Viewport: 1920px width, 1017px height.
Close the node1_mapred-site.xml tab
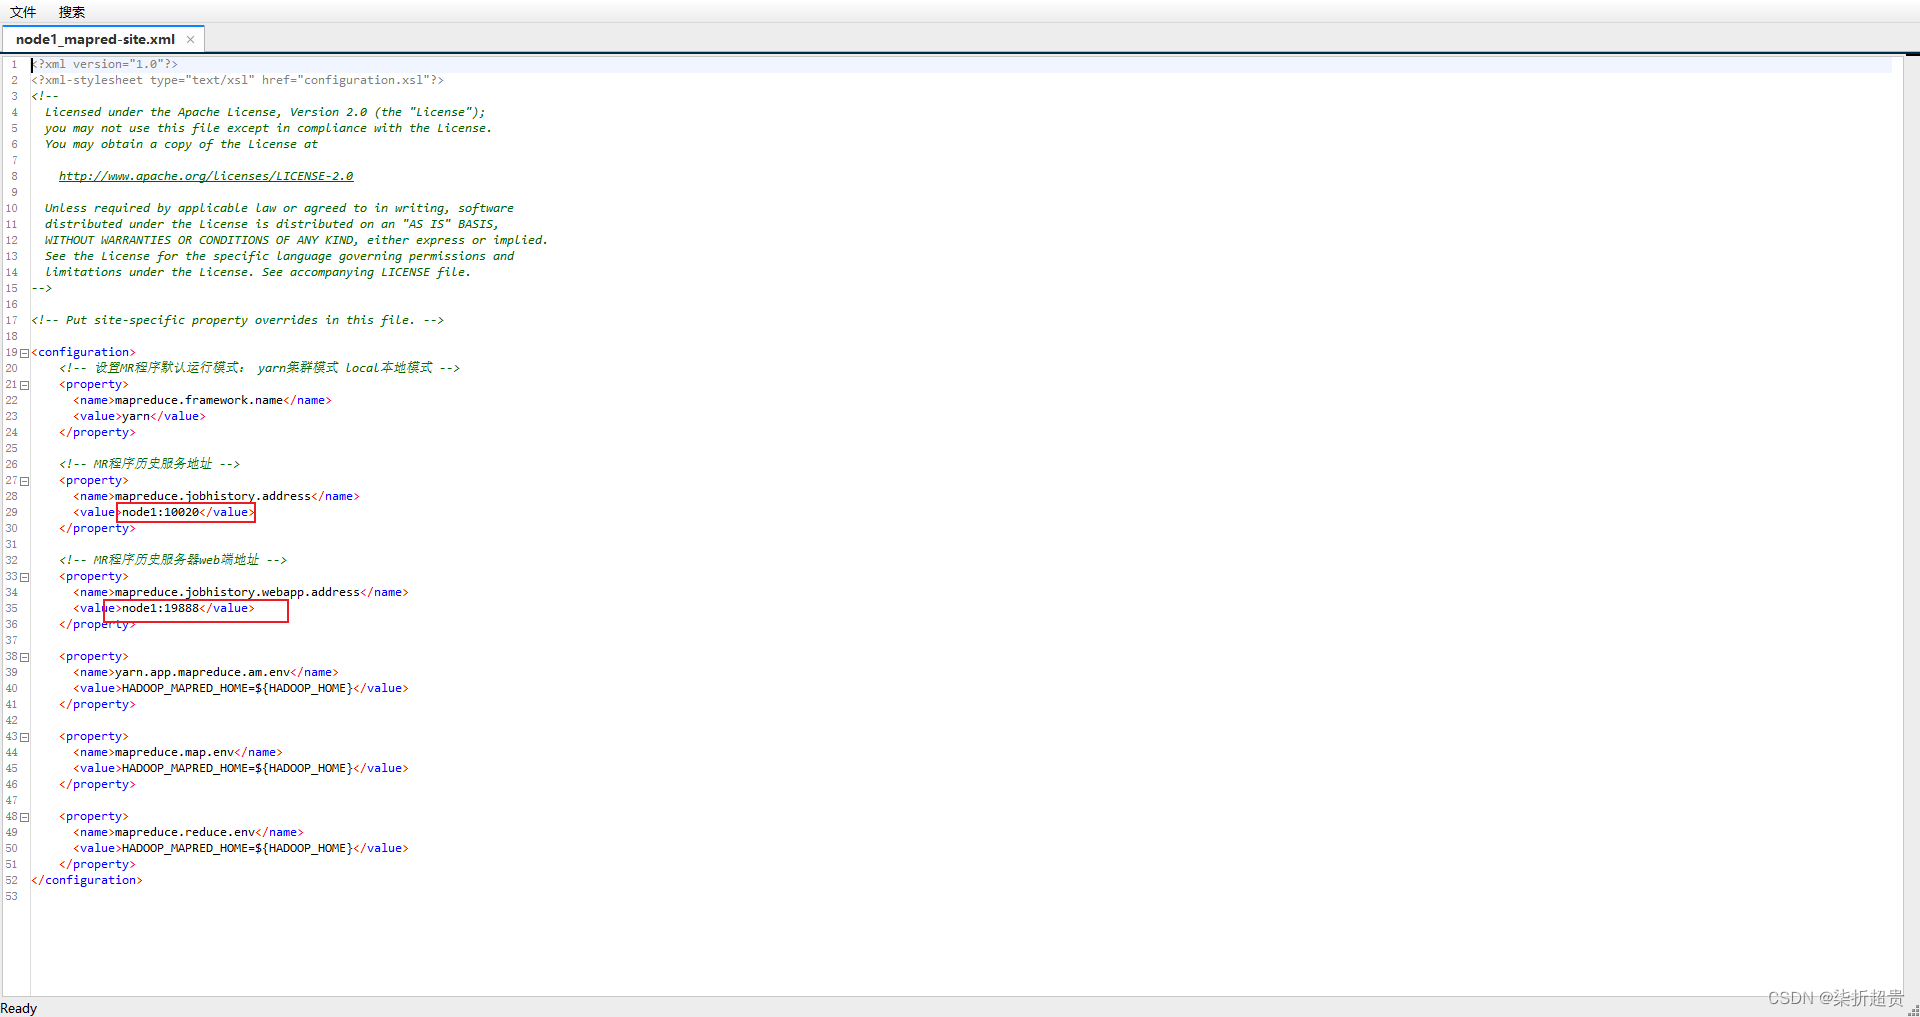click(190, 39)
